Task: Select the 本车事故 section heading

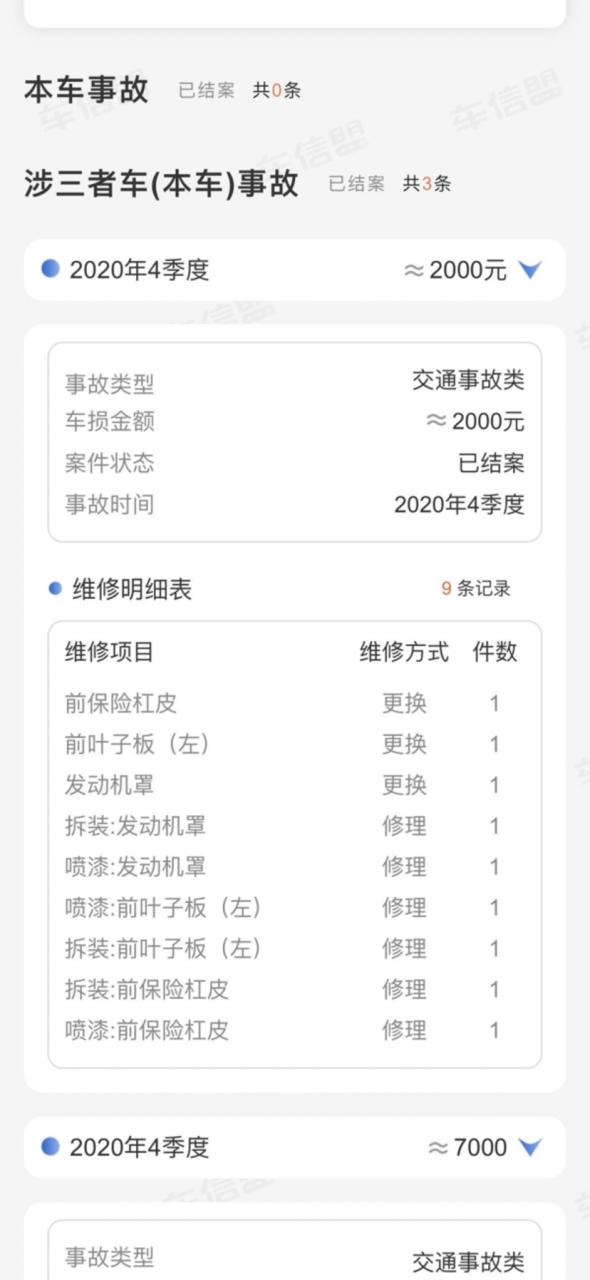Action: coord(86,89)
